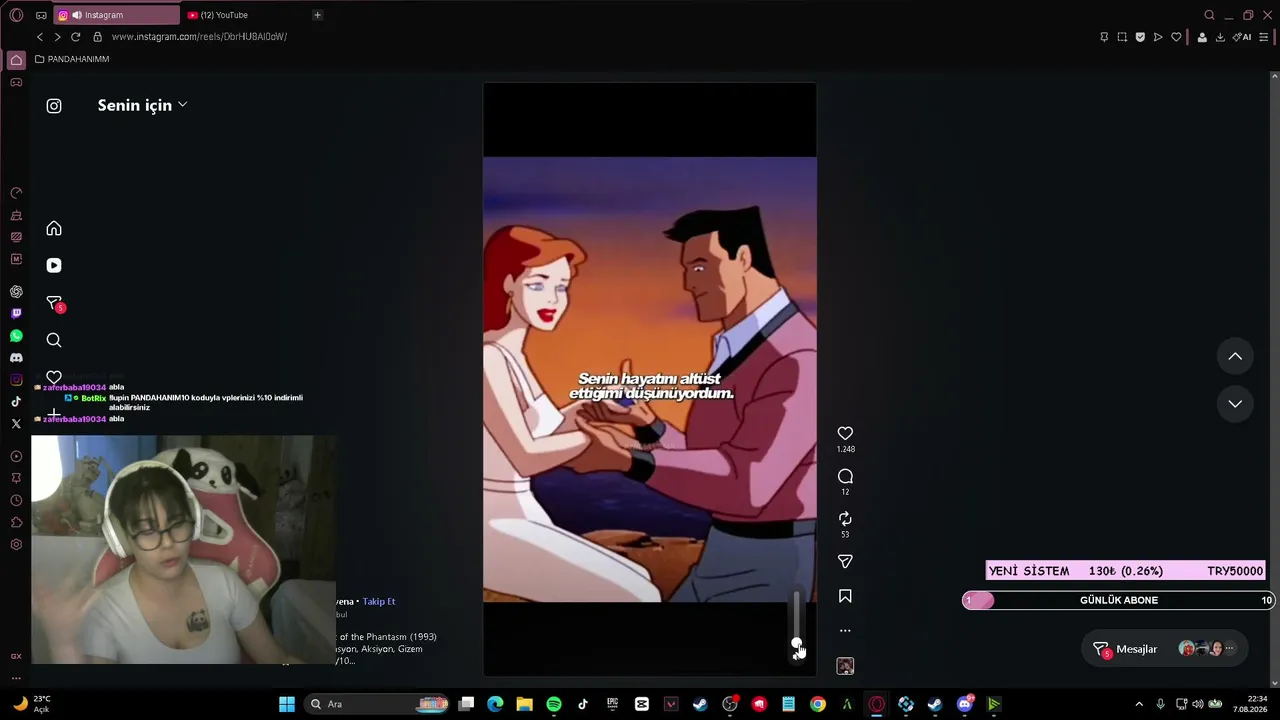Open File Explorer from the taskbar
The image size is (1280, 720).
coord(524,704)
